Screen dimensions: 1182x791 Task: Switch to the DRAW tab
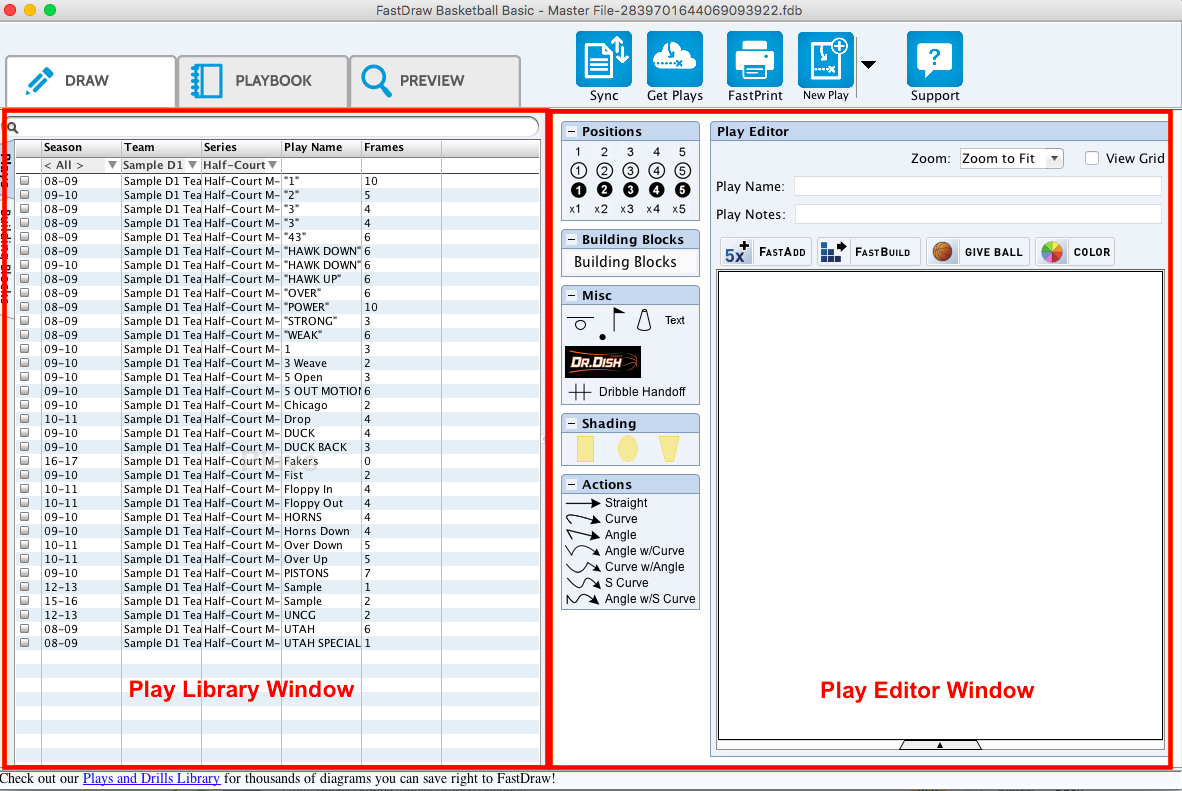91,81
